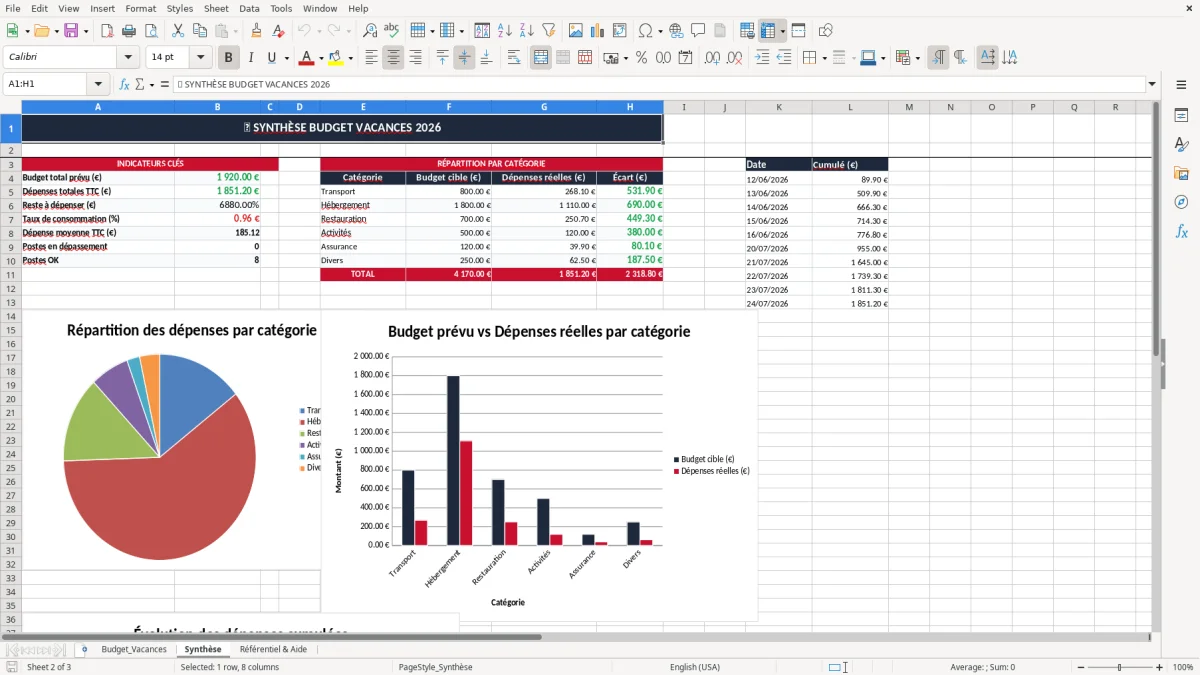Switch to Référentiel & Aide sheet tab
The height and width of the screenshot is (675, 1200).
(273, 649)
